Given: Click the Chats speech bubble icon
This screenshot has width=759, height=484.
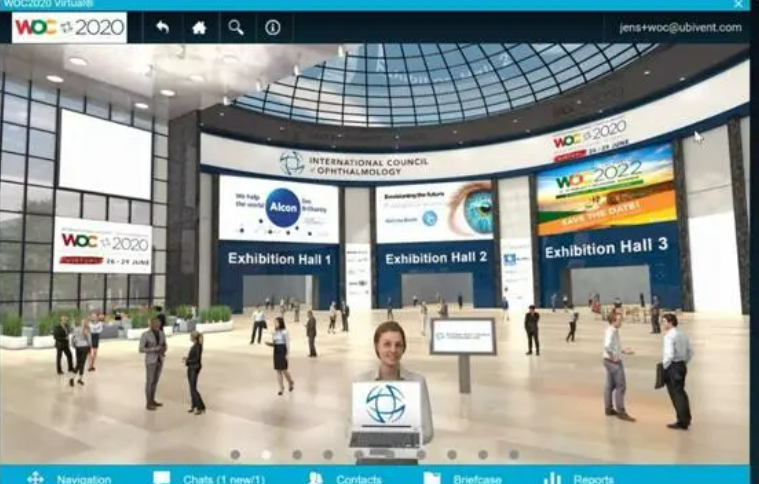Looking at the screenshot, I should 162,478.
